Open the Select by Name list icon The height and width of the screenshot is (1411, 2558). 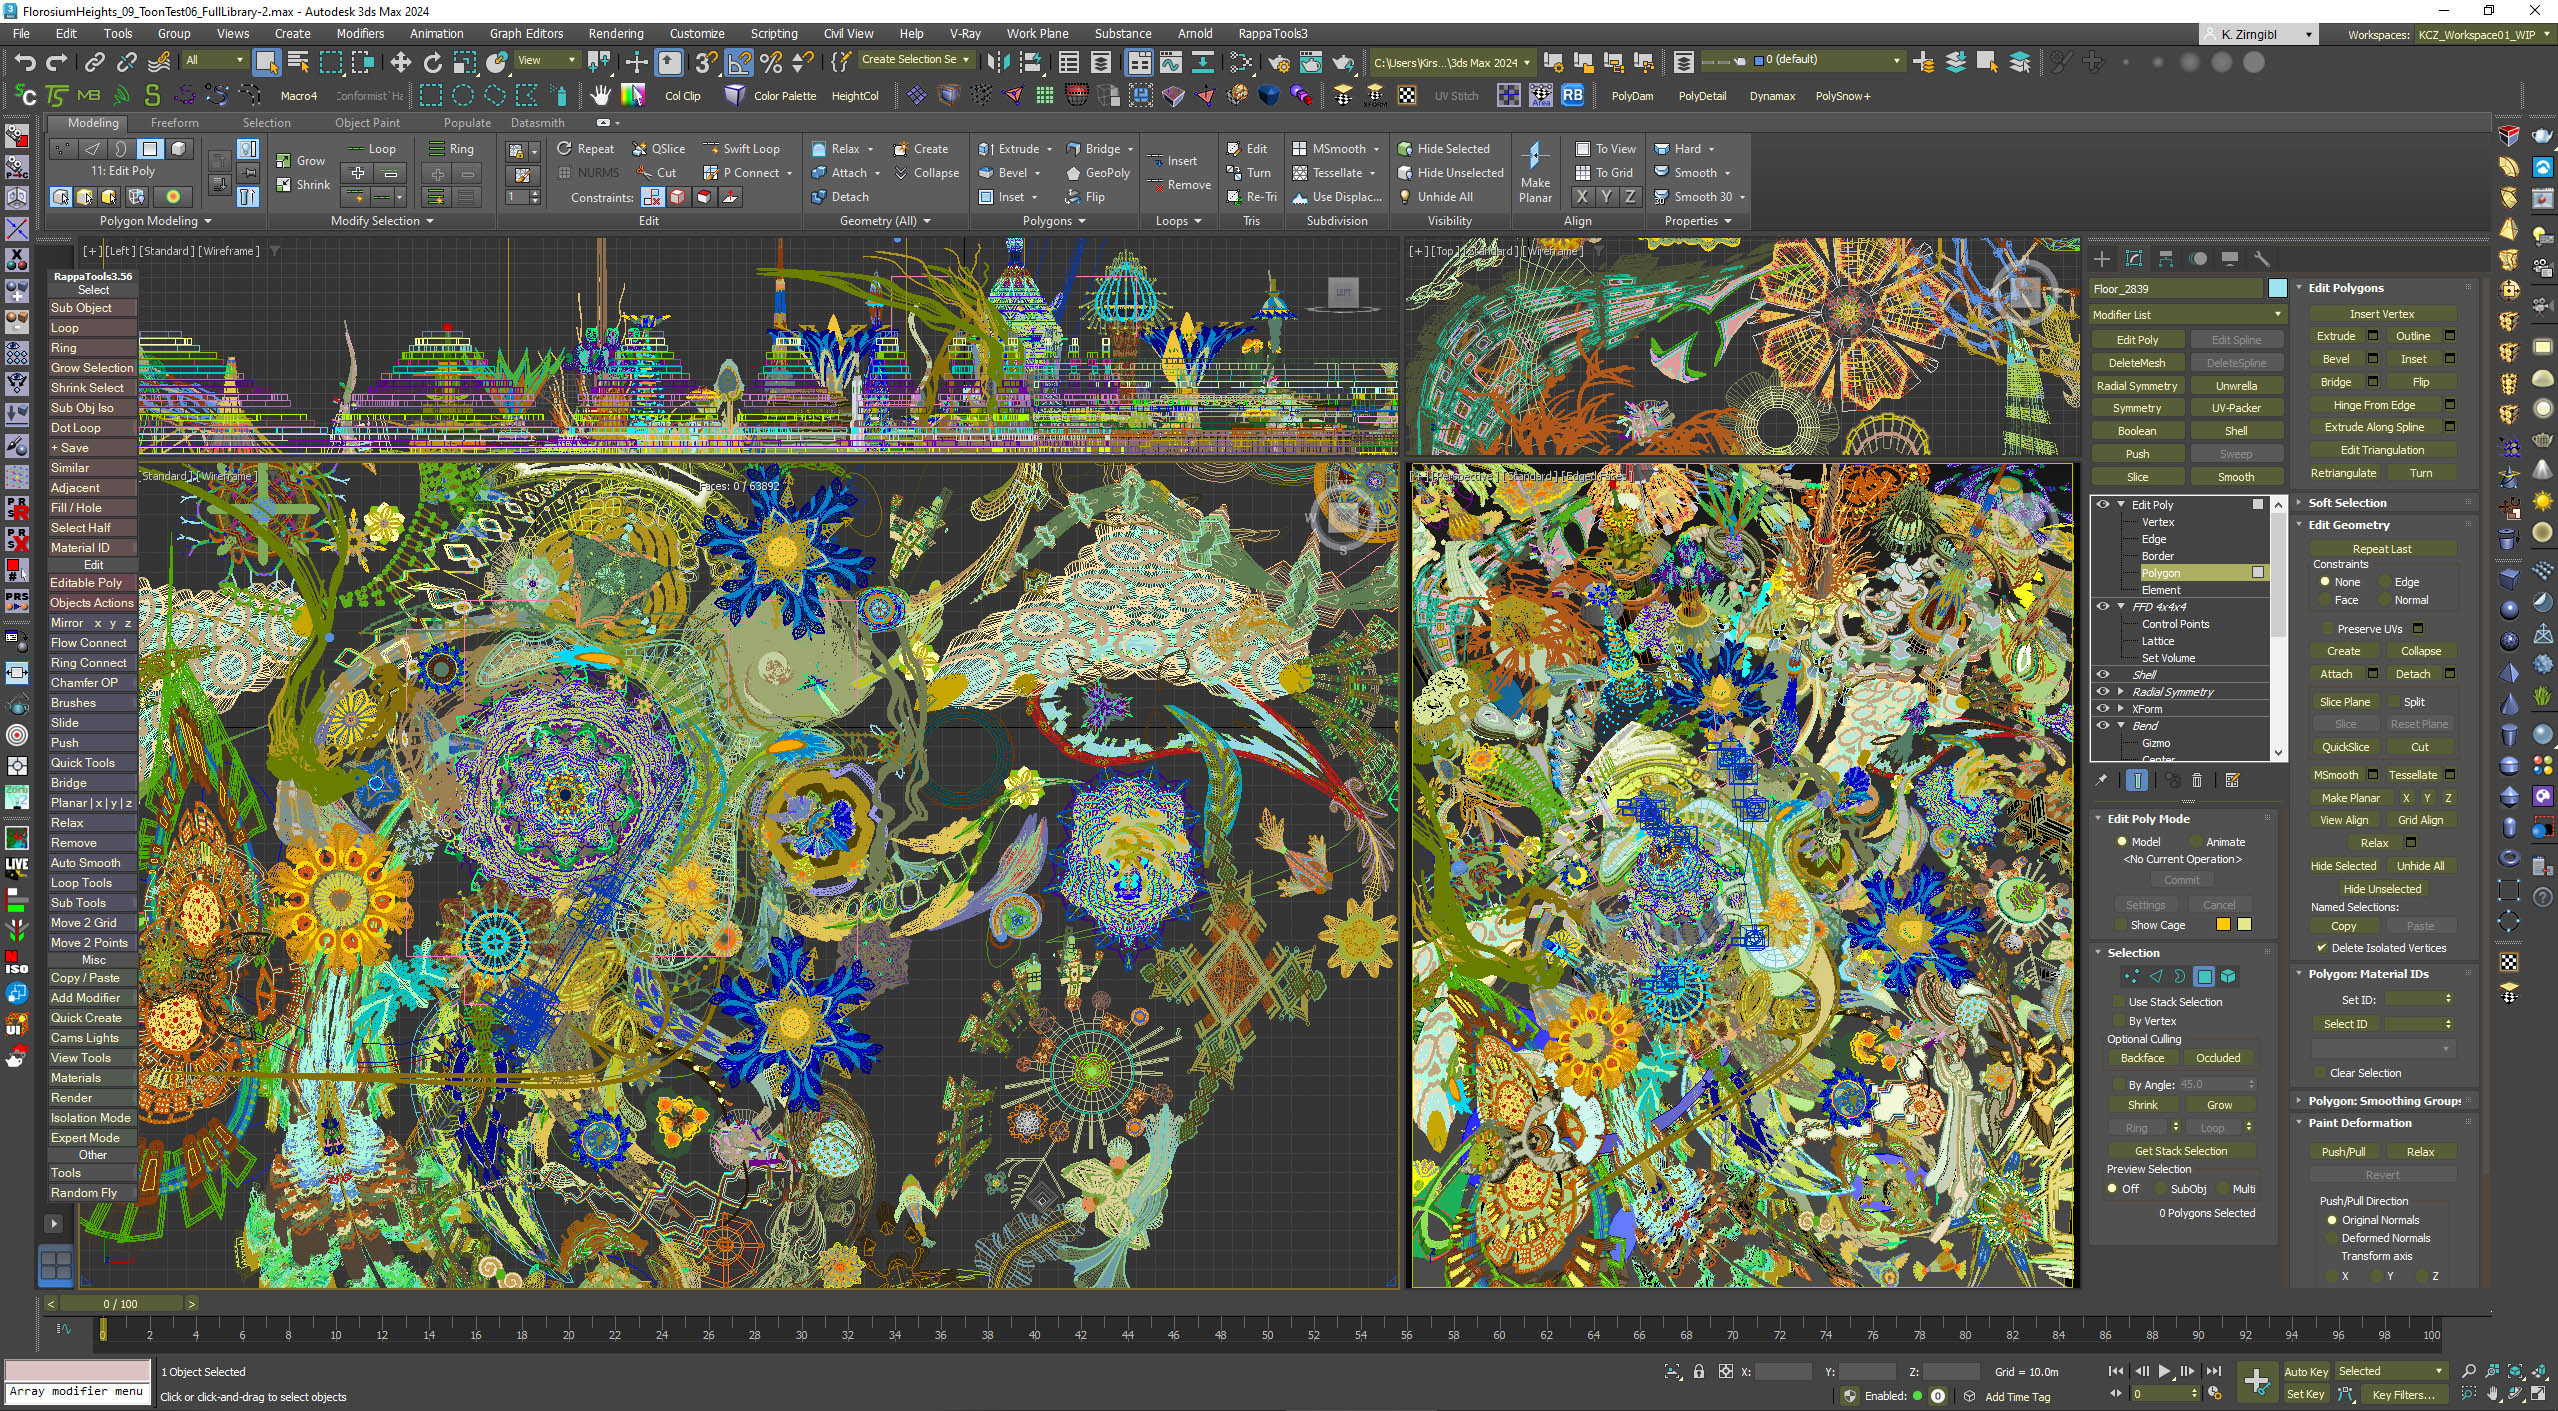pyautogui.click(x=298, y=62)
